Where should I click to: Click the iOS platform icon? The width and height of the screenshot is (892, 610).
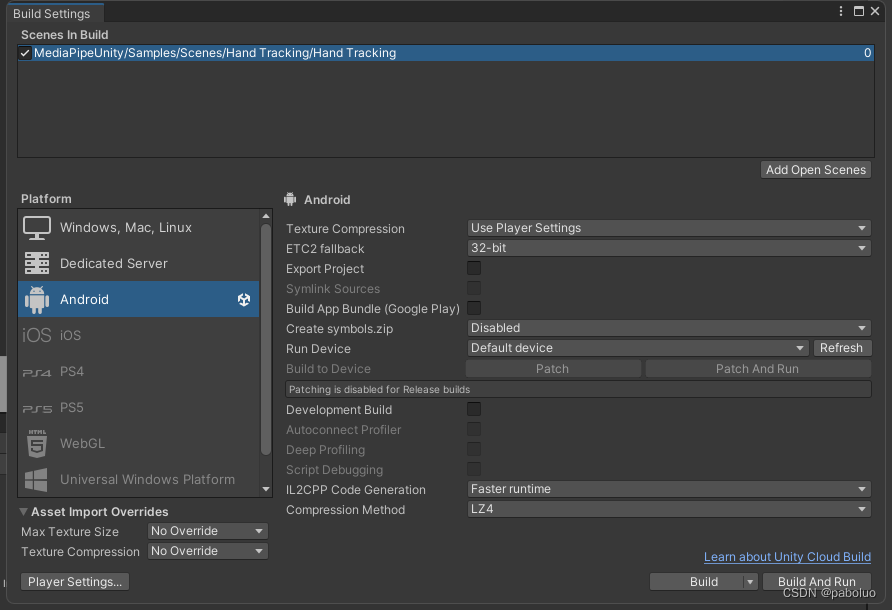37,335
